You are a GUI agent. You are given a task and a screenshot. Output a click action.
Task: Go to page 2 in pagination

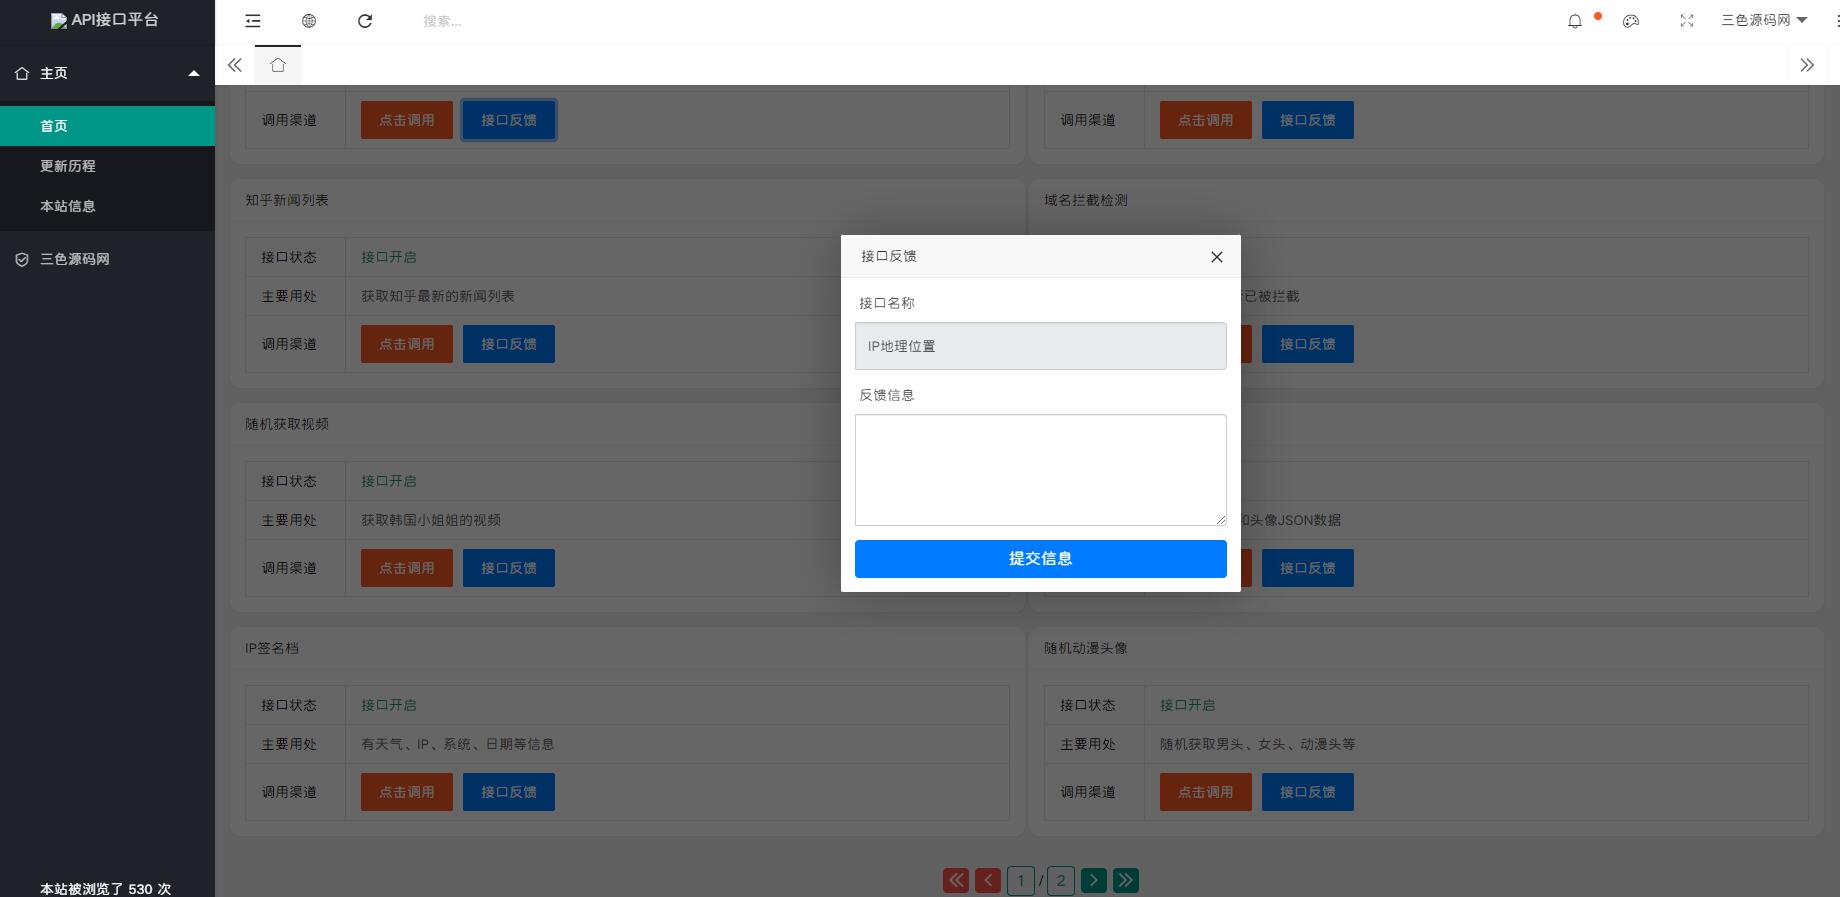[1061, 880]
